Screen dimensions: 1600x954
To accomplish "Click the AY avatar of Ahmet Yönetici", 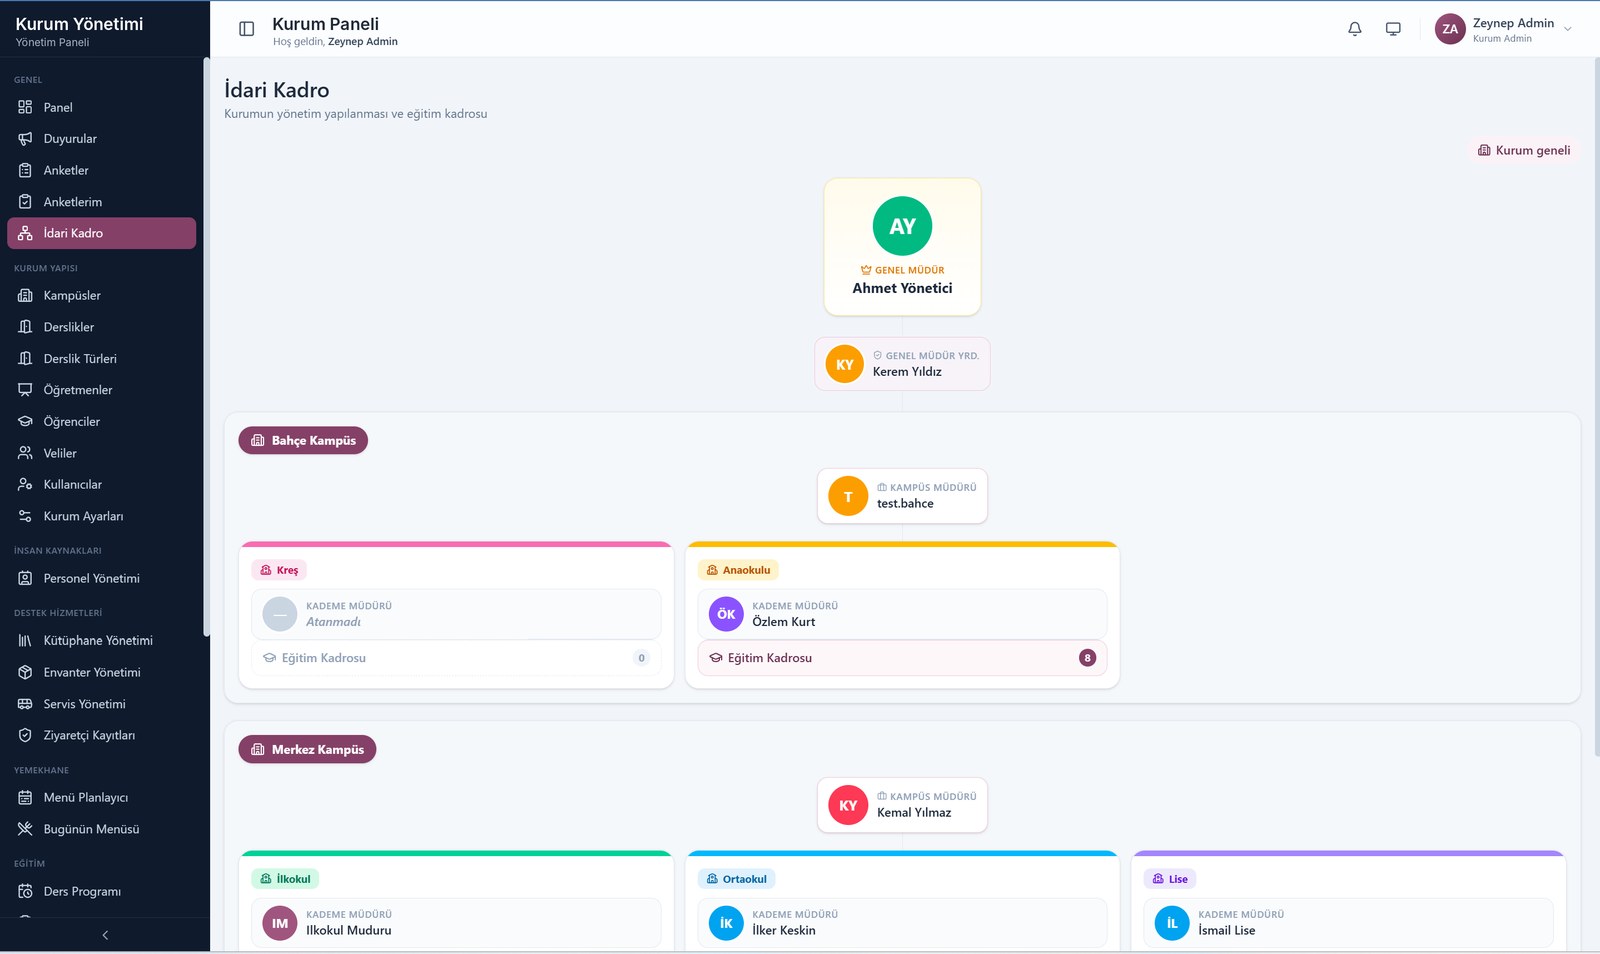I will [x=902, y=226].
